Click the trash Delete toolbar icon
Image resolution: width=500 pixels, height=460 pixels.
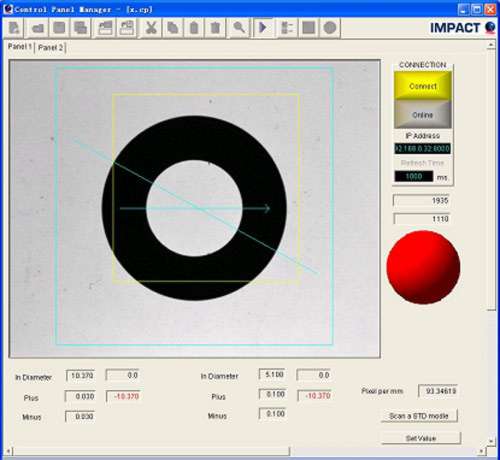pos(215,28)
